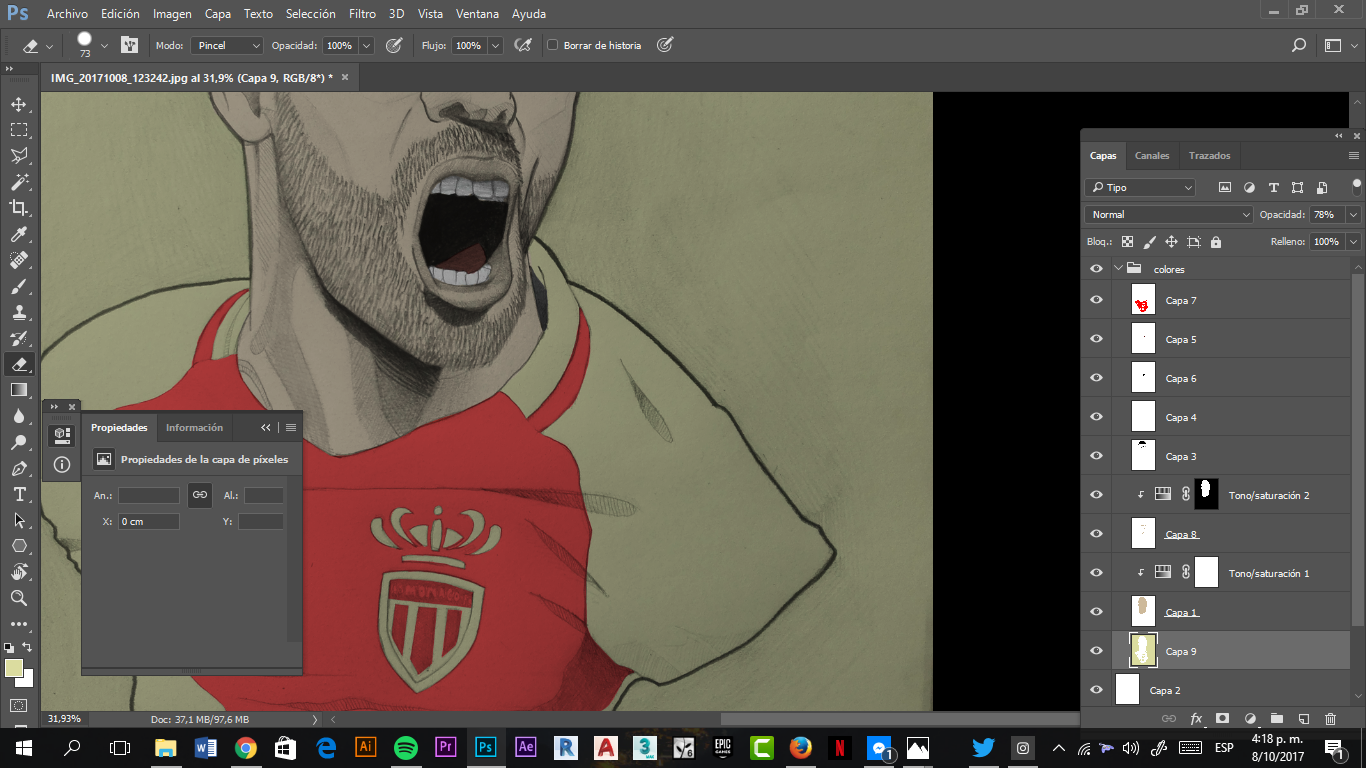The image size is (1366, 768).
Task: Select the Polygonal Lasso tool
Action: (18, 156)
